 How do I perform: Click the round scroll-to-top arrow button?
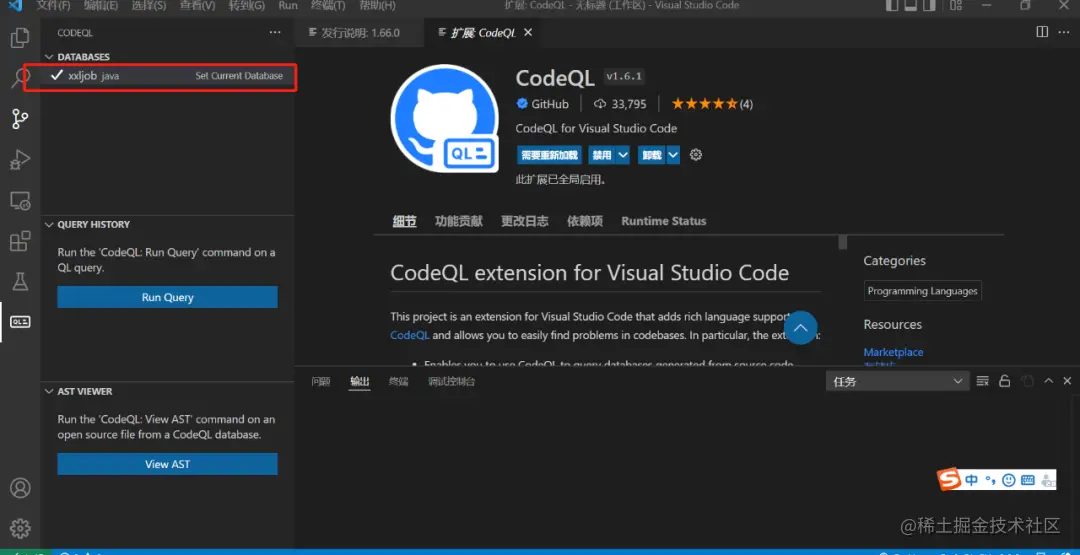coord(800,328)
